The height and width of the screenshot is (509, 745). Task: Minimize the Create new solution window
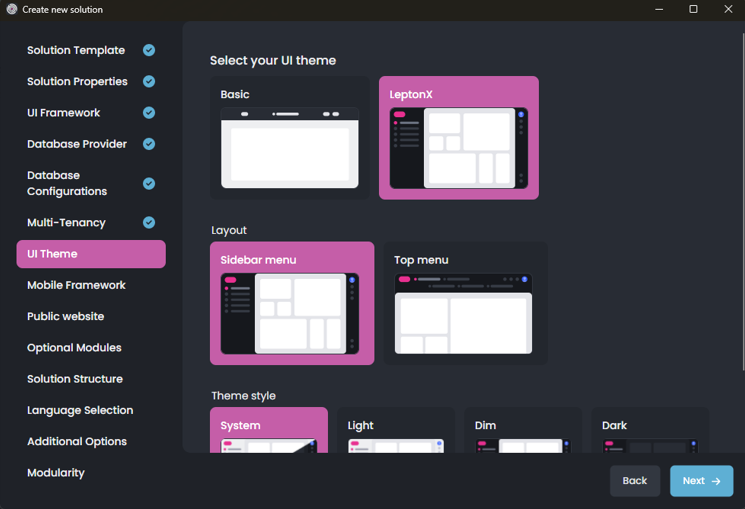coord(659,10)
